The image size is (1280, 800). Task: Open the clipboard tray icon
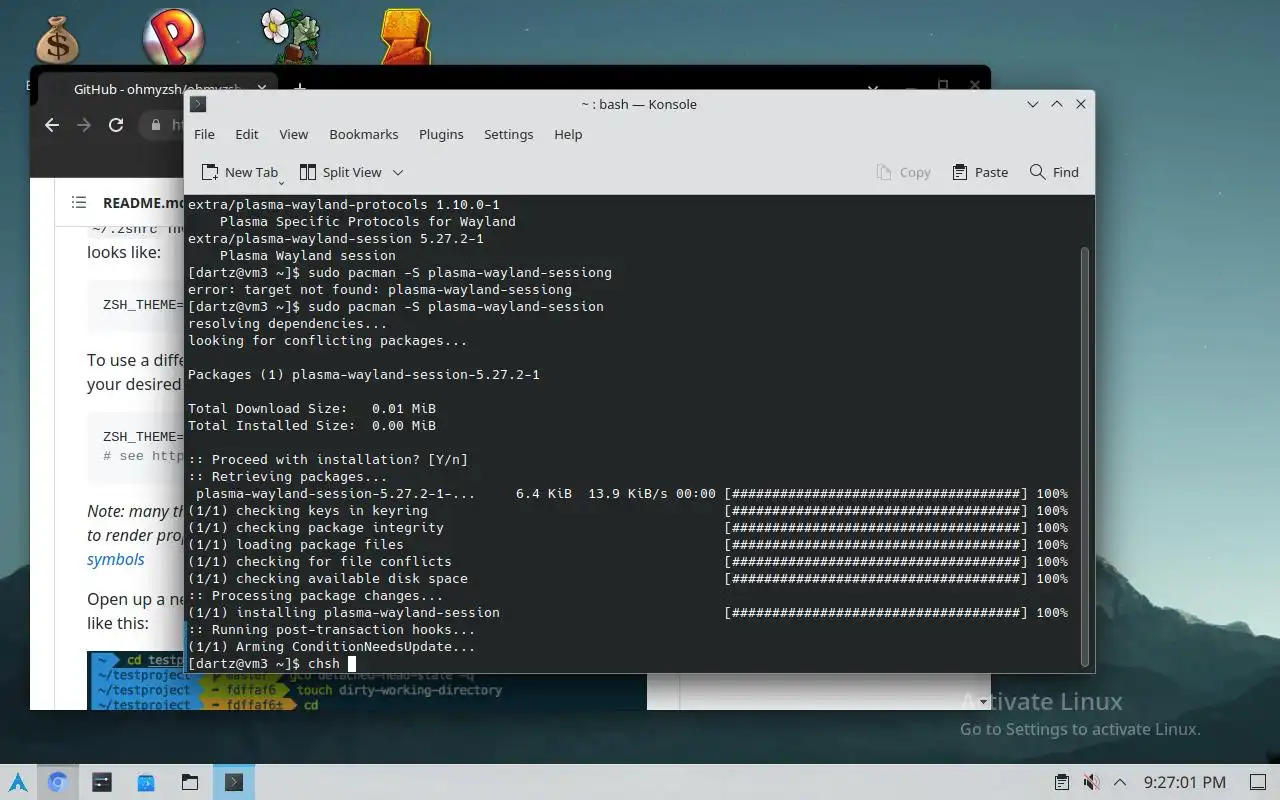tap(1062, 782)
